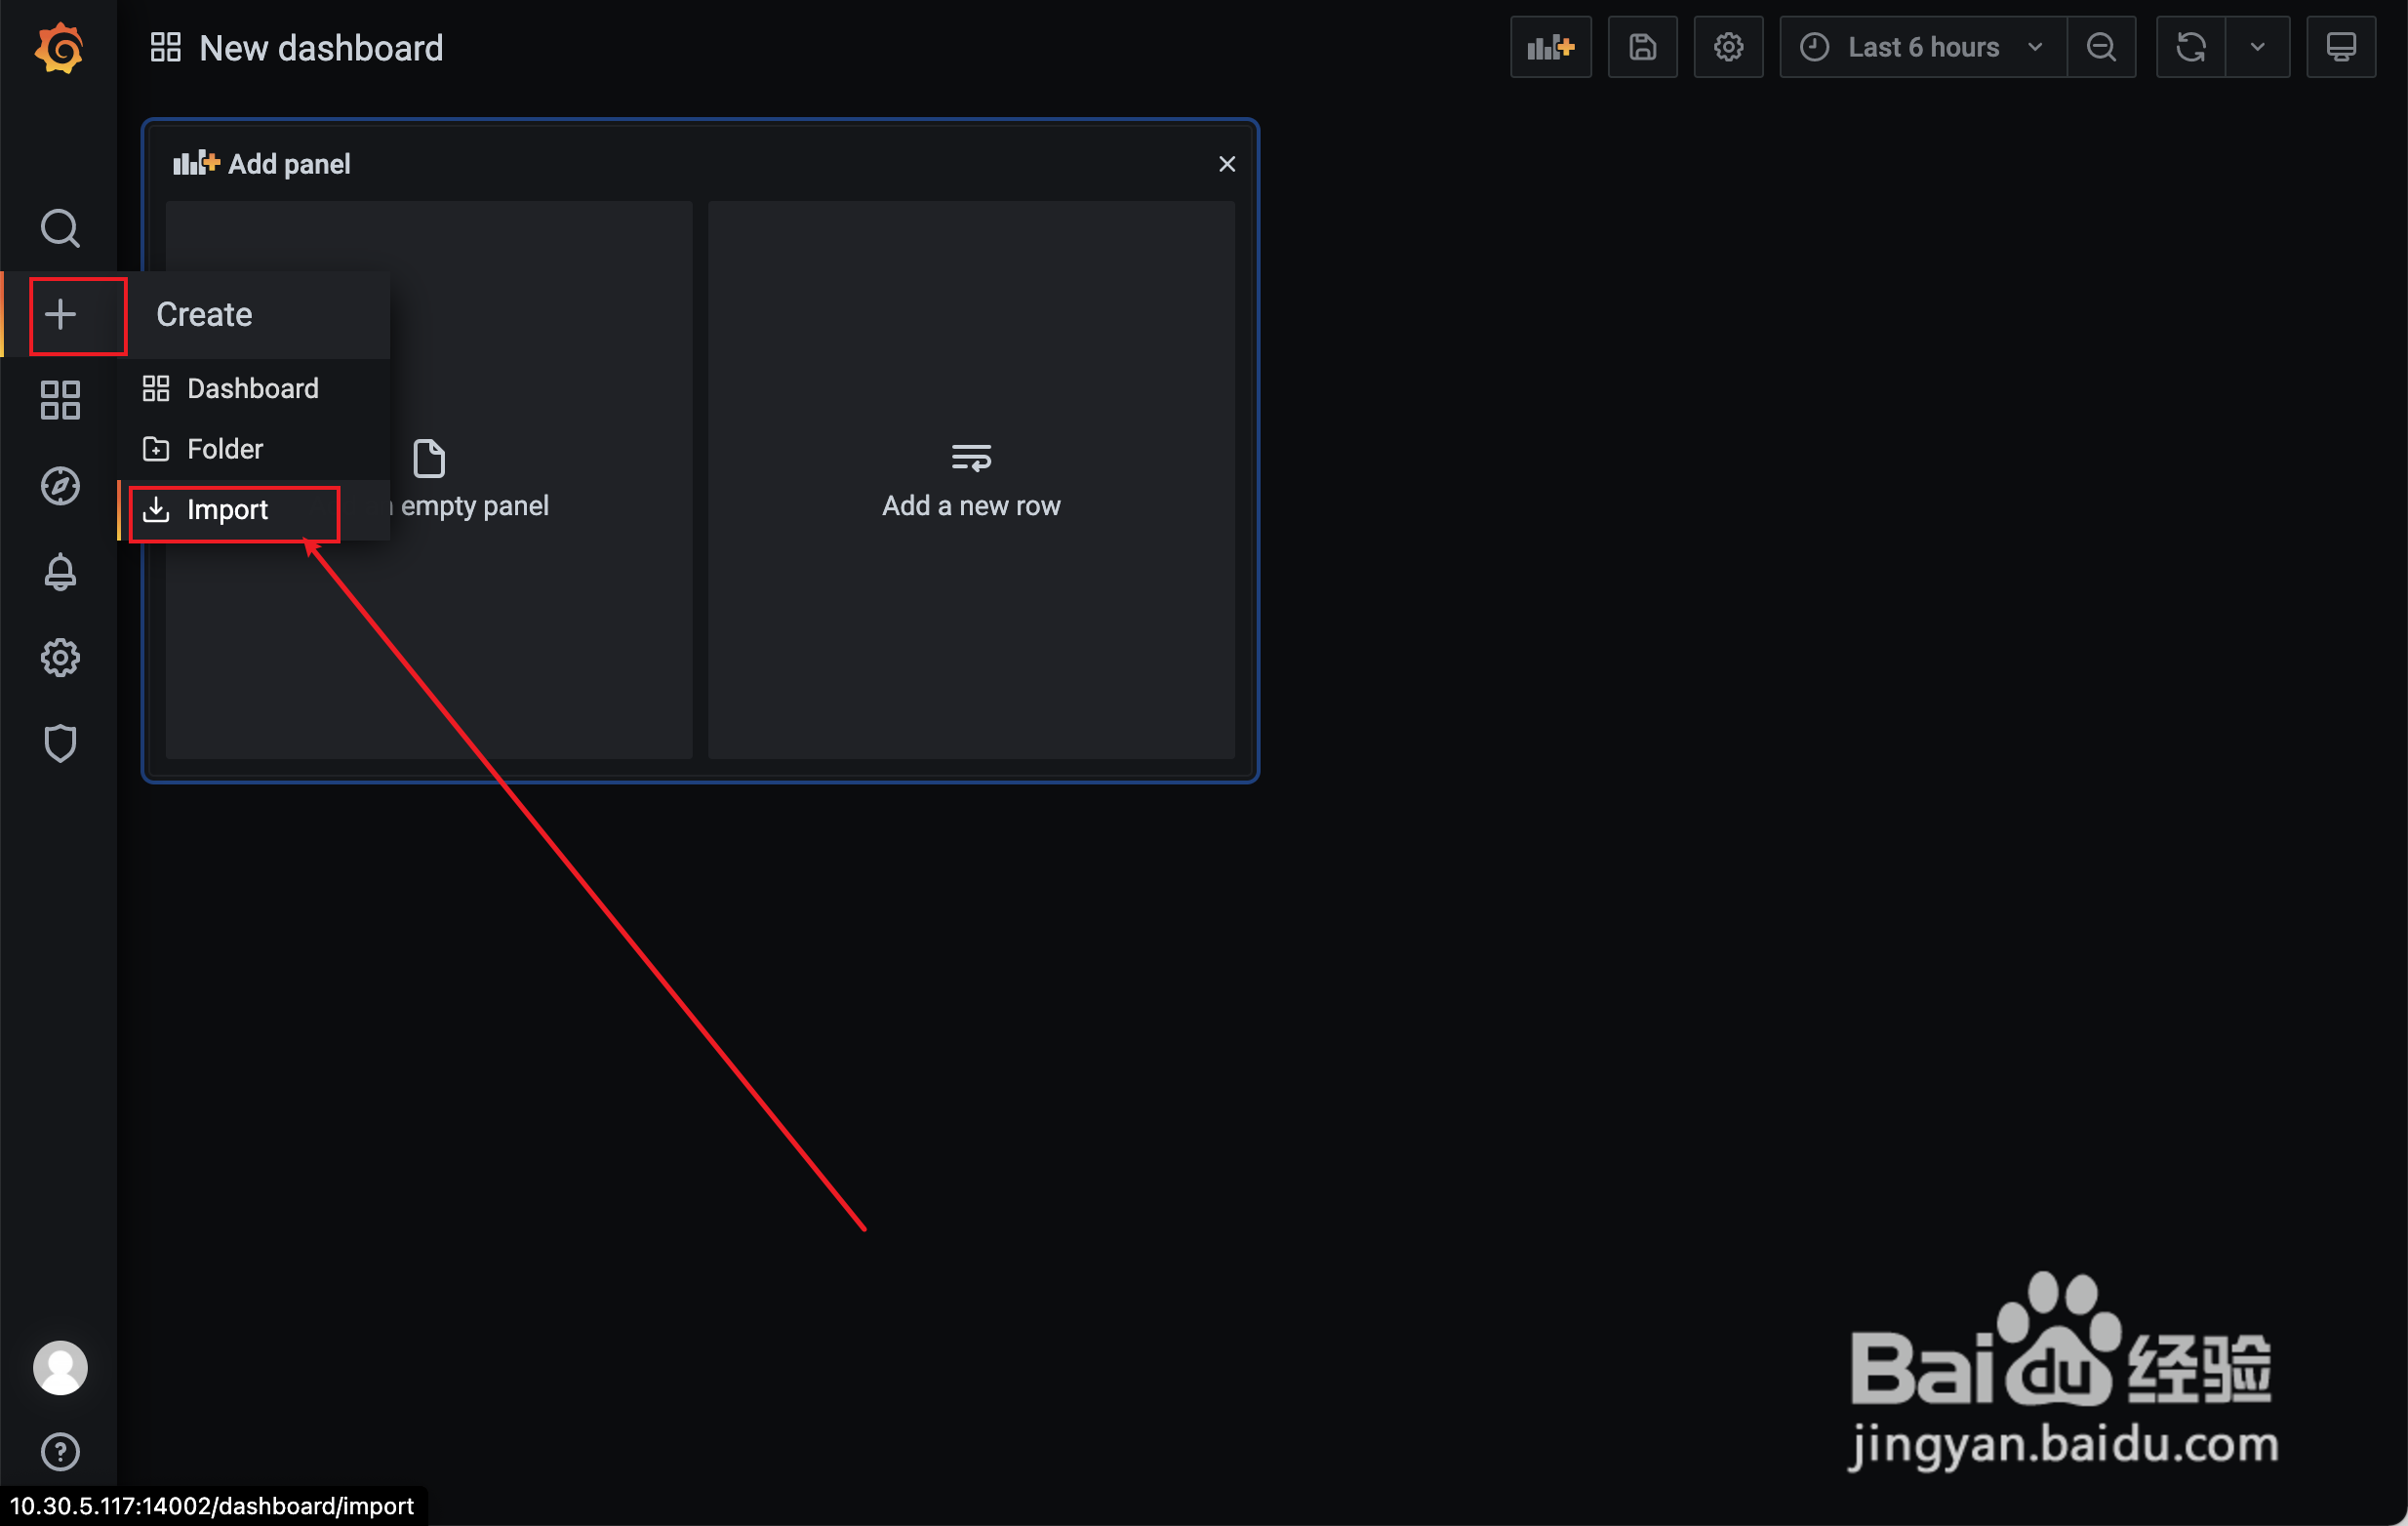Image resolution: width=2408 pixels, height=1526 pixels.
Task: Click the Shield security icon
Action: (60, 742)
